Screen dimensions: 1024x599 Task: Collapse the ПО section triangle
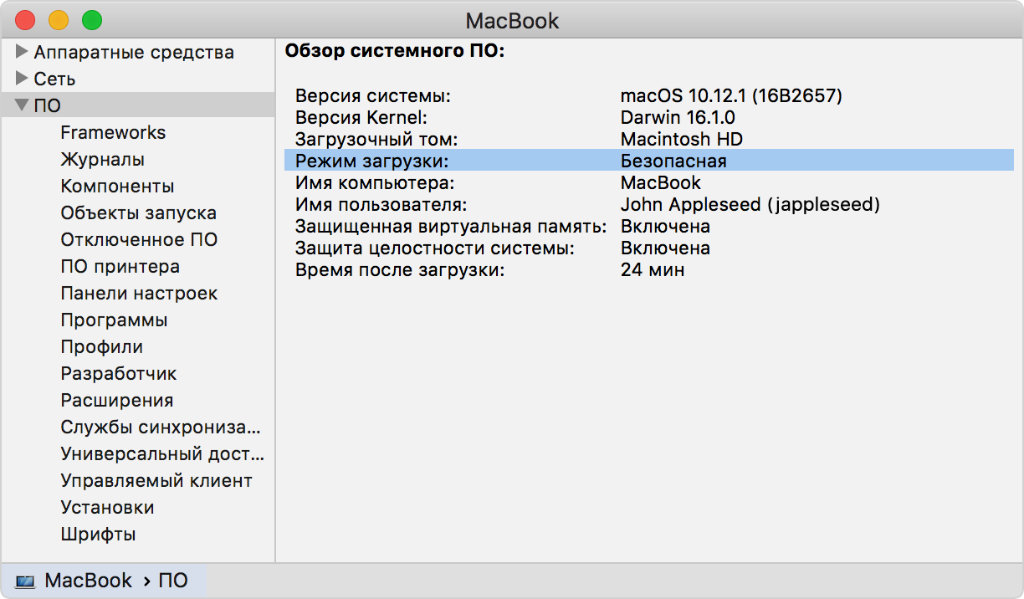tap(21, 105)
